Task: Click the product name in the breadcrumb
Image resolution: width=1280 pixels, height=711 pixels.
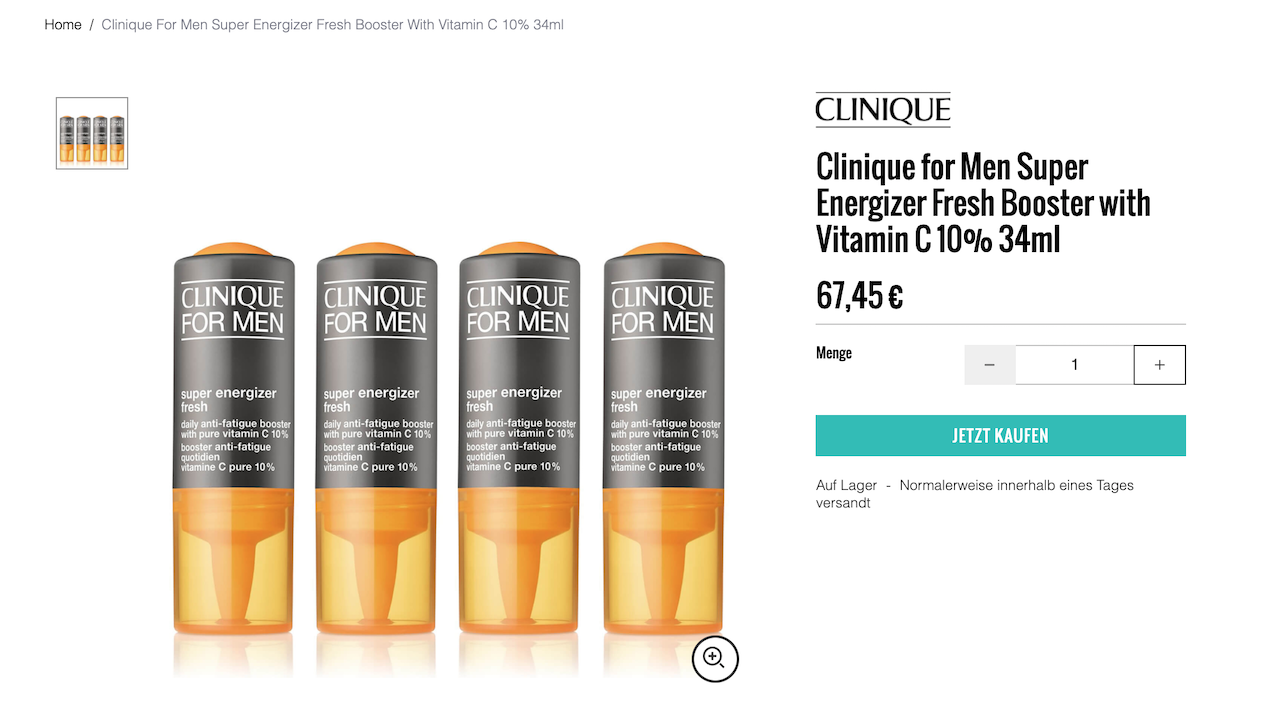Action: click(332, 24)
